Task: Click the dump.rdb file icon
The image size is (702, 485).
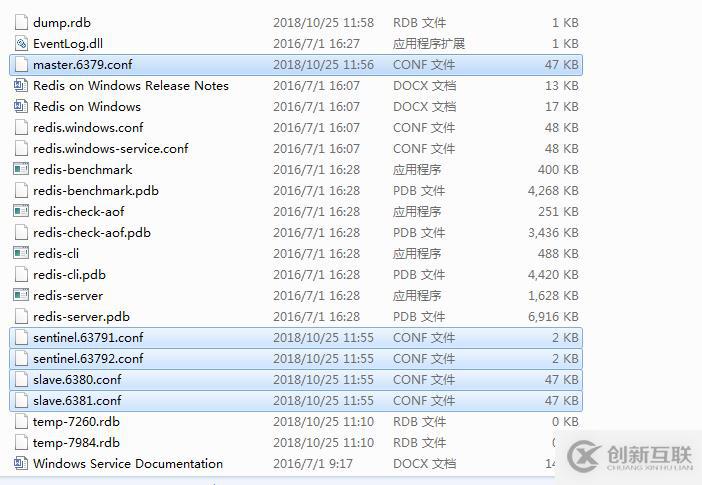Action: 21,22
